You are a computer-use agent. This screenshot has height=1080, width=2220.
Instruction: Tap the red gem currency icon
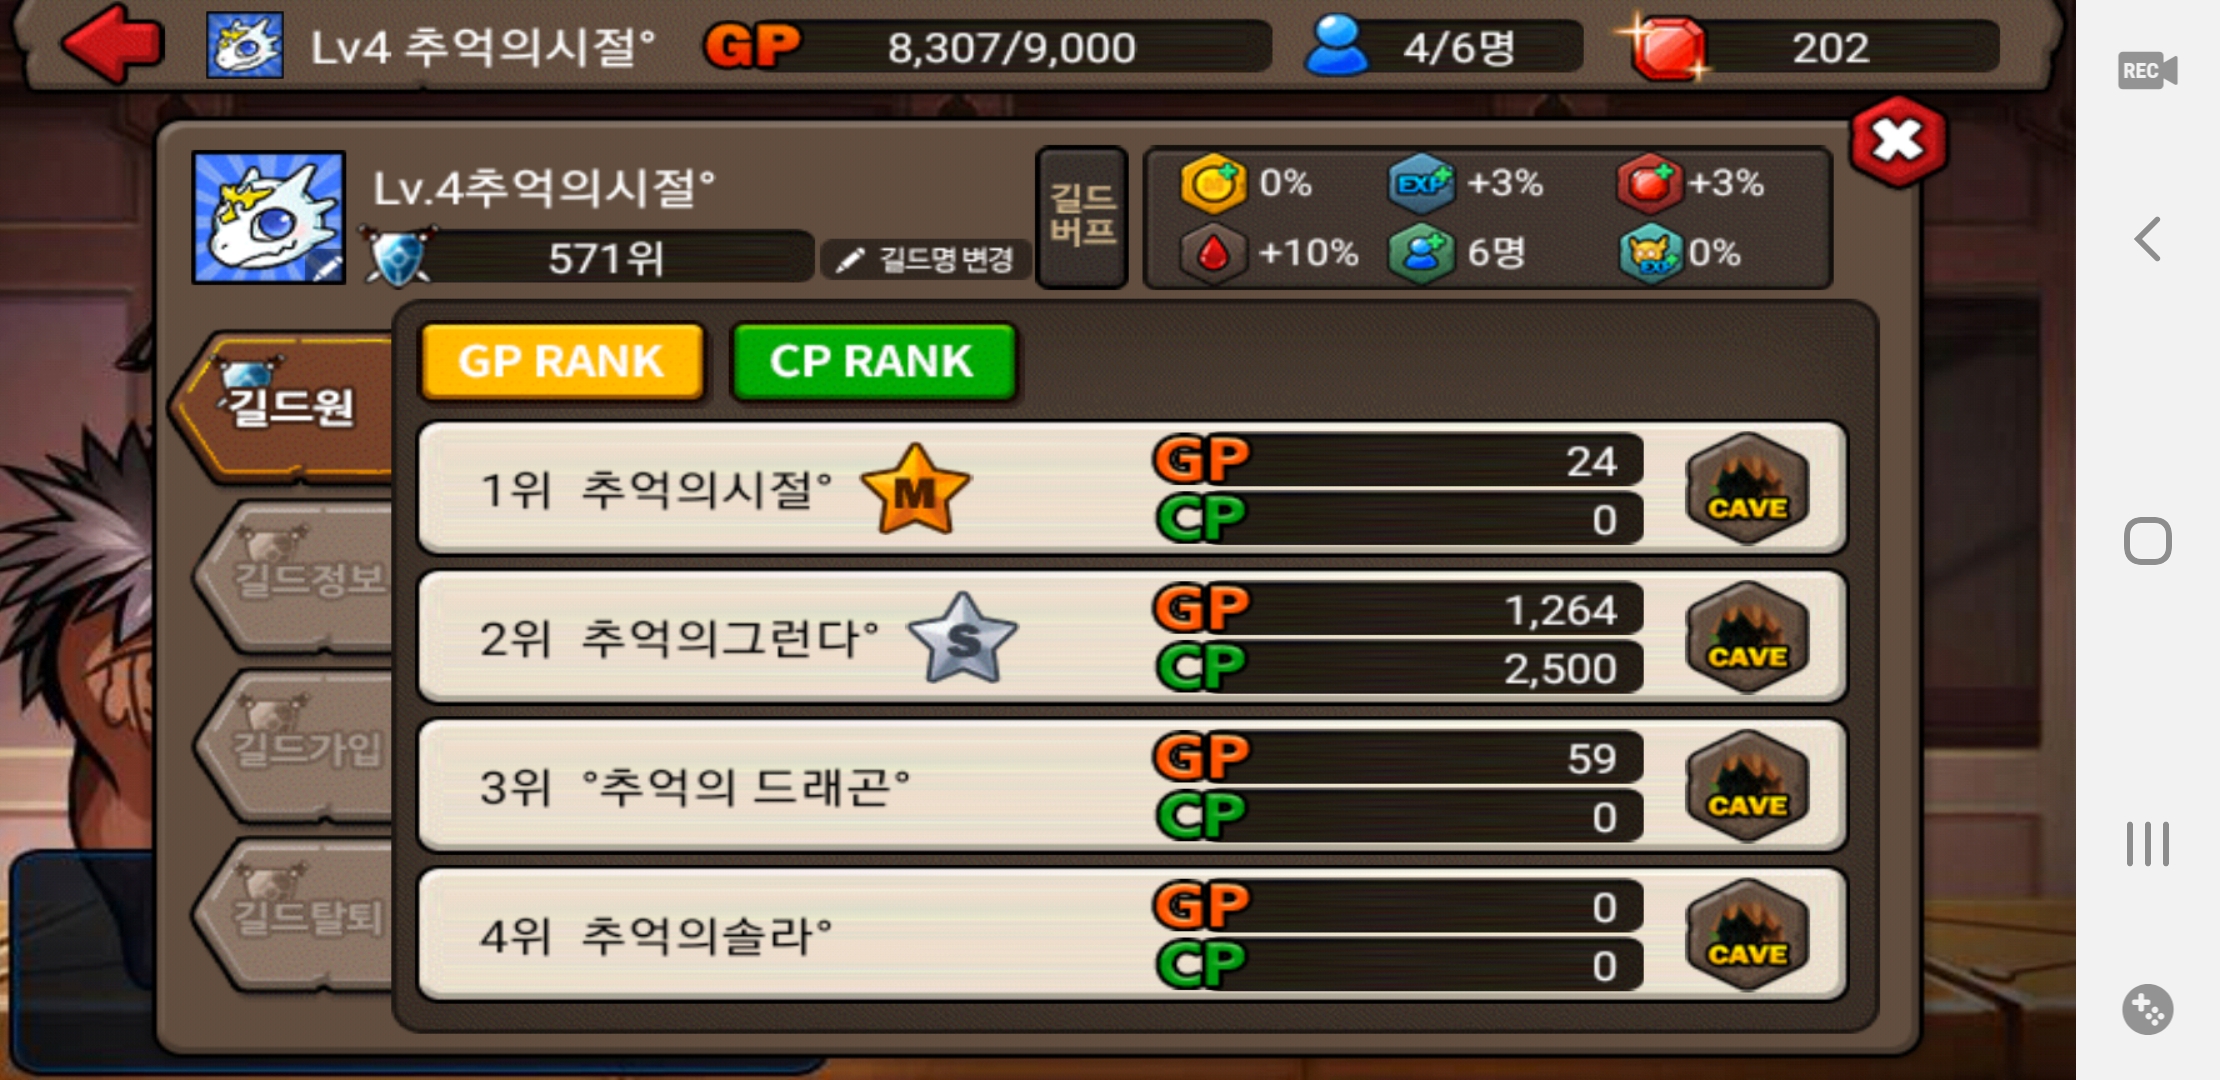tap(1665, 48)
